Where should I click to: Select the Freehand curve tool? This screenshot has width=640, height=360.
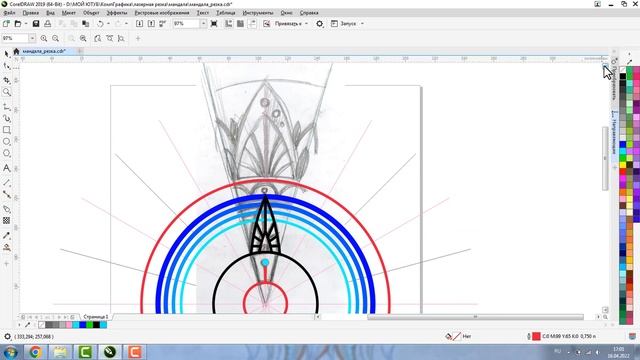point(7,107)
